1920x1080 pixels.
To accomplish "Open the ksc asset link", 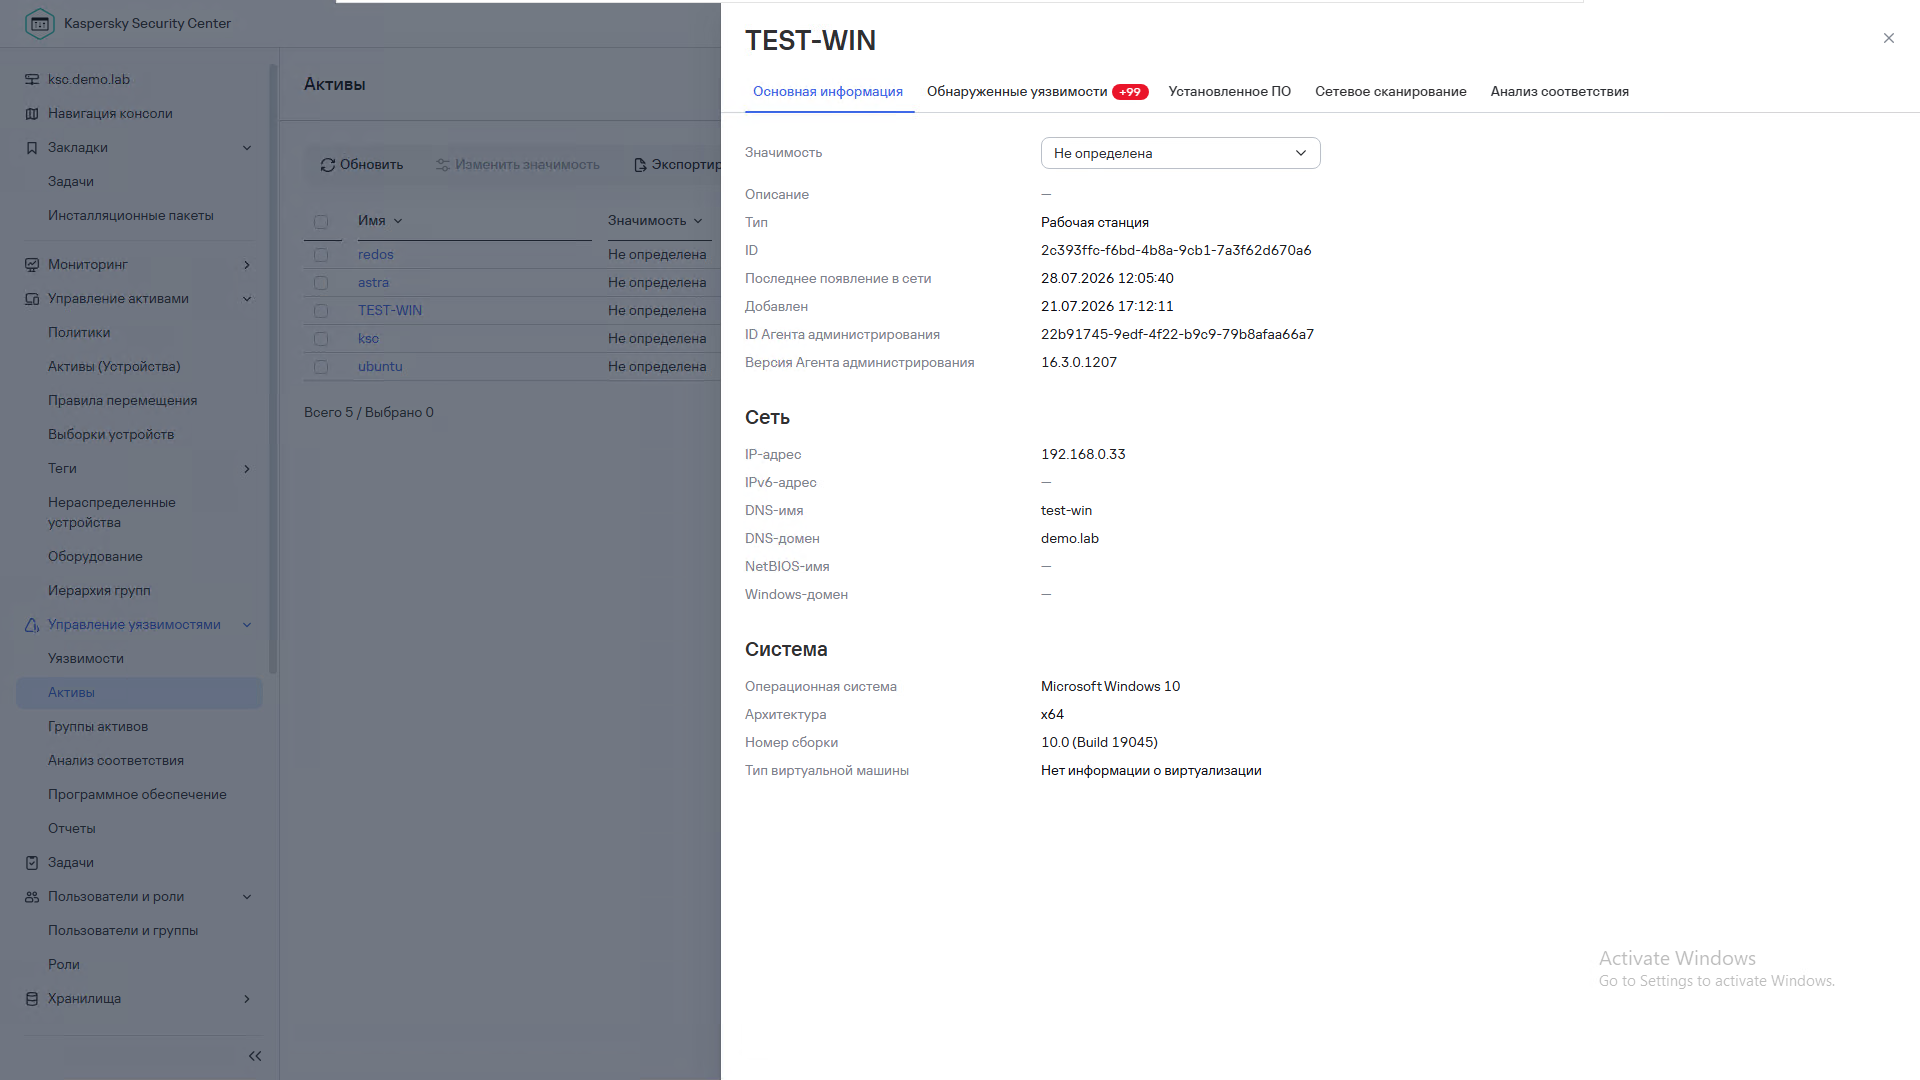I will click(x=368, y=339).
